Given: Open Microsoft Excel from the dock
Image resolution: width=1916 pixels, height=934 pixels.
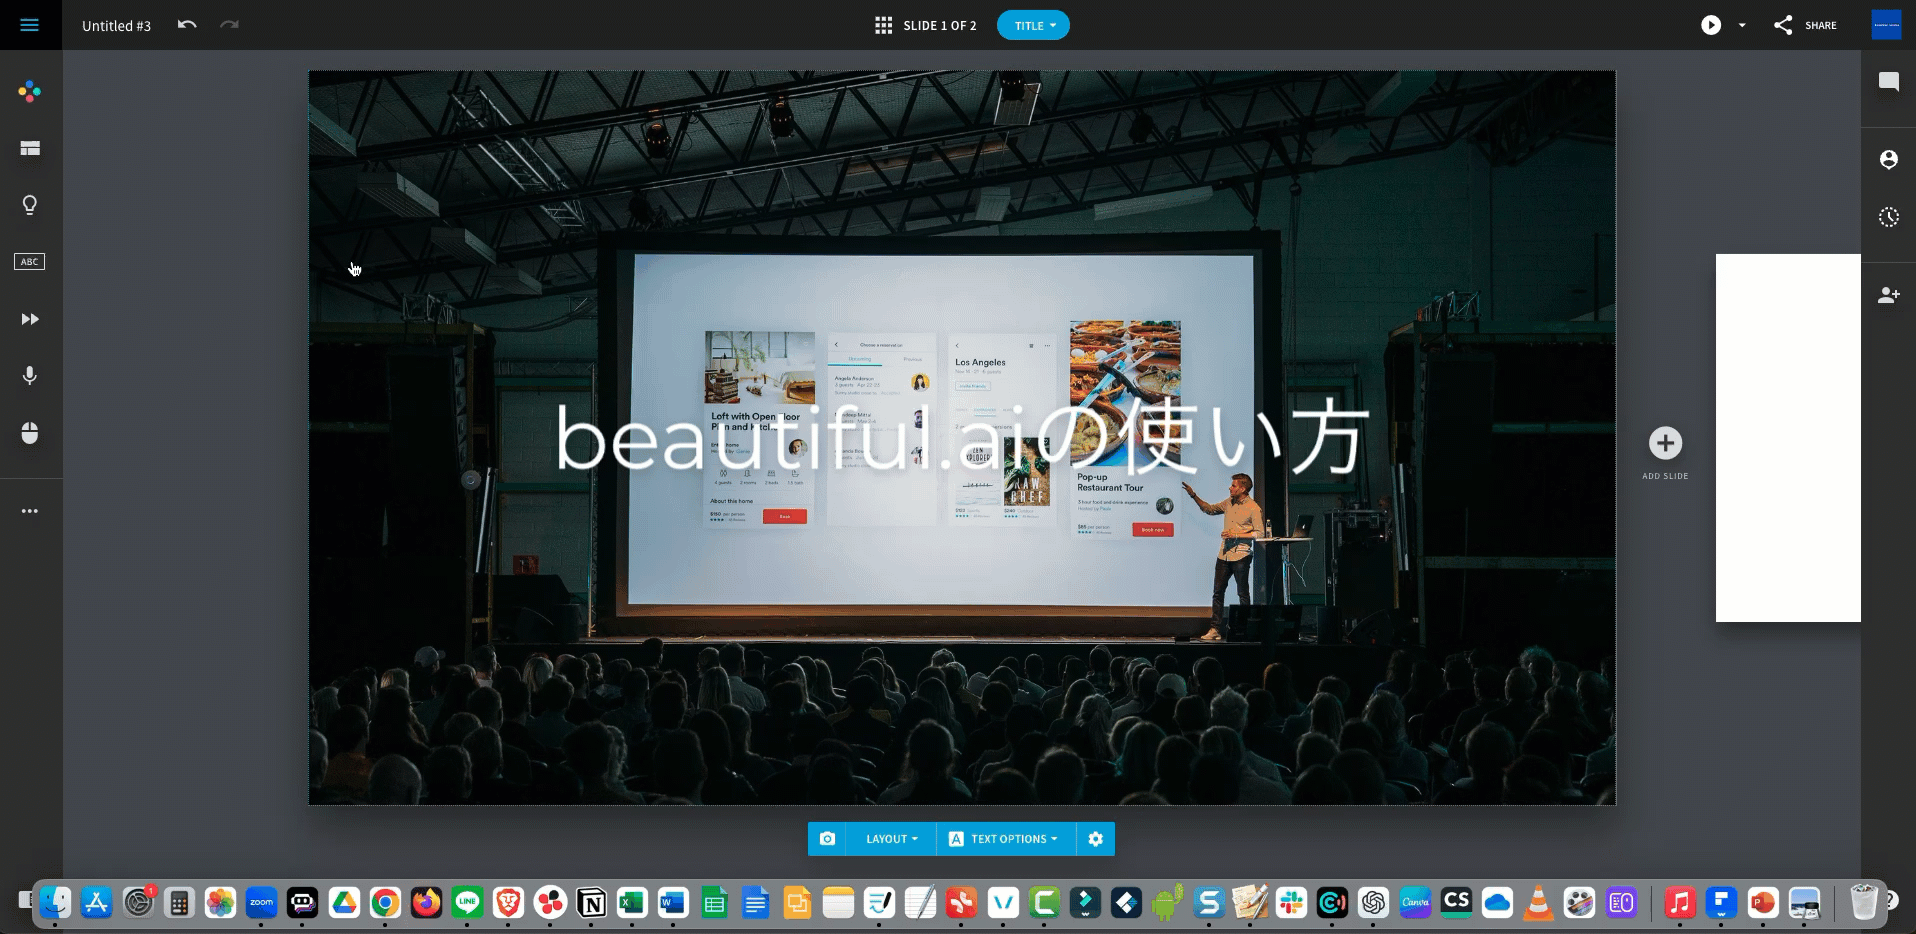Looking at the screenshot, I should coord(632,903).
